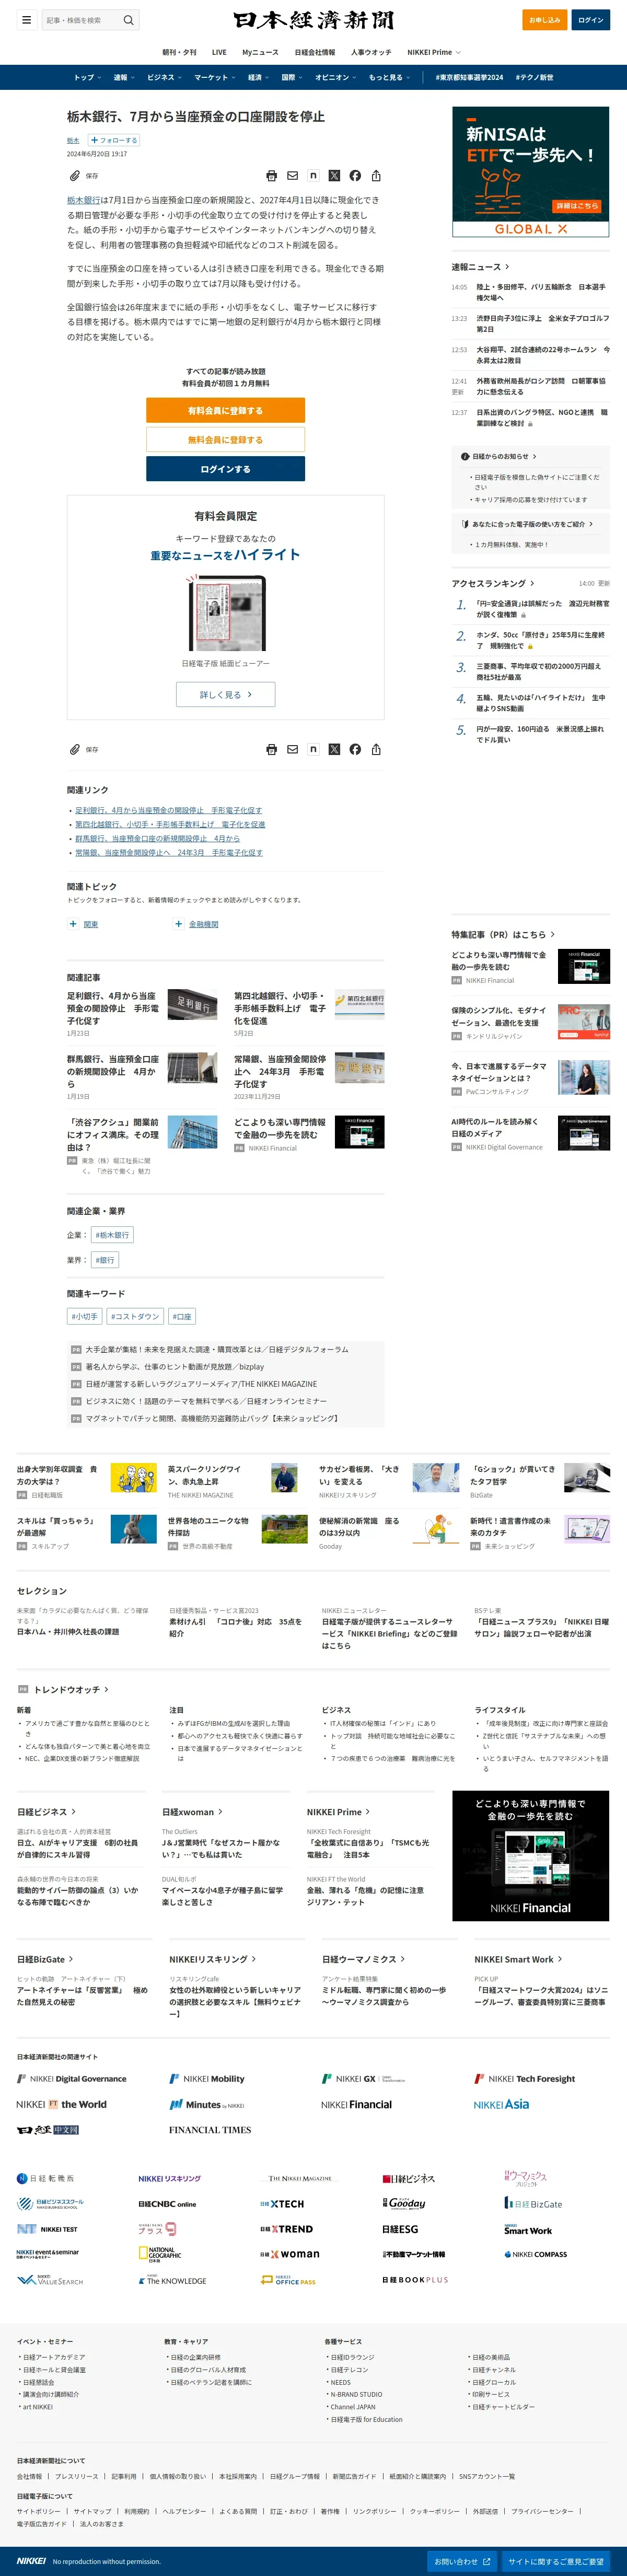The width and height of the screenshot is (627, 2576).
Task: Click the 無料会員に登録する button
Action: (226, 439)
